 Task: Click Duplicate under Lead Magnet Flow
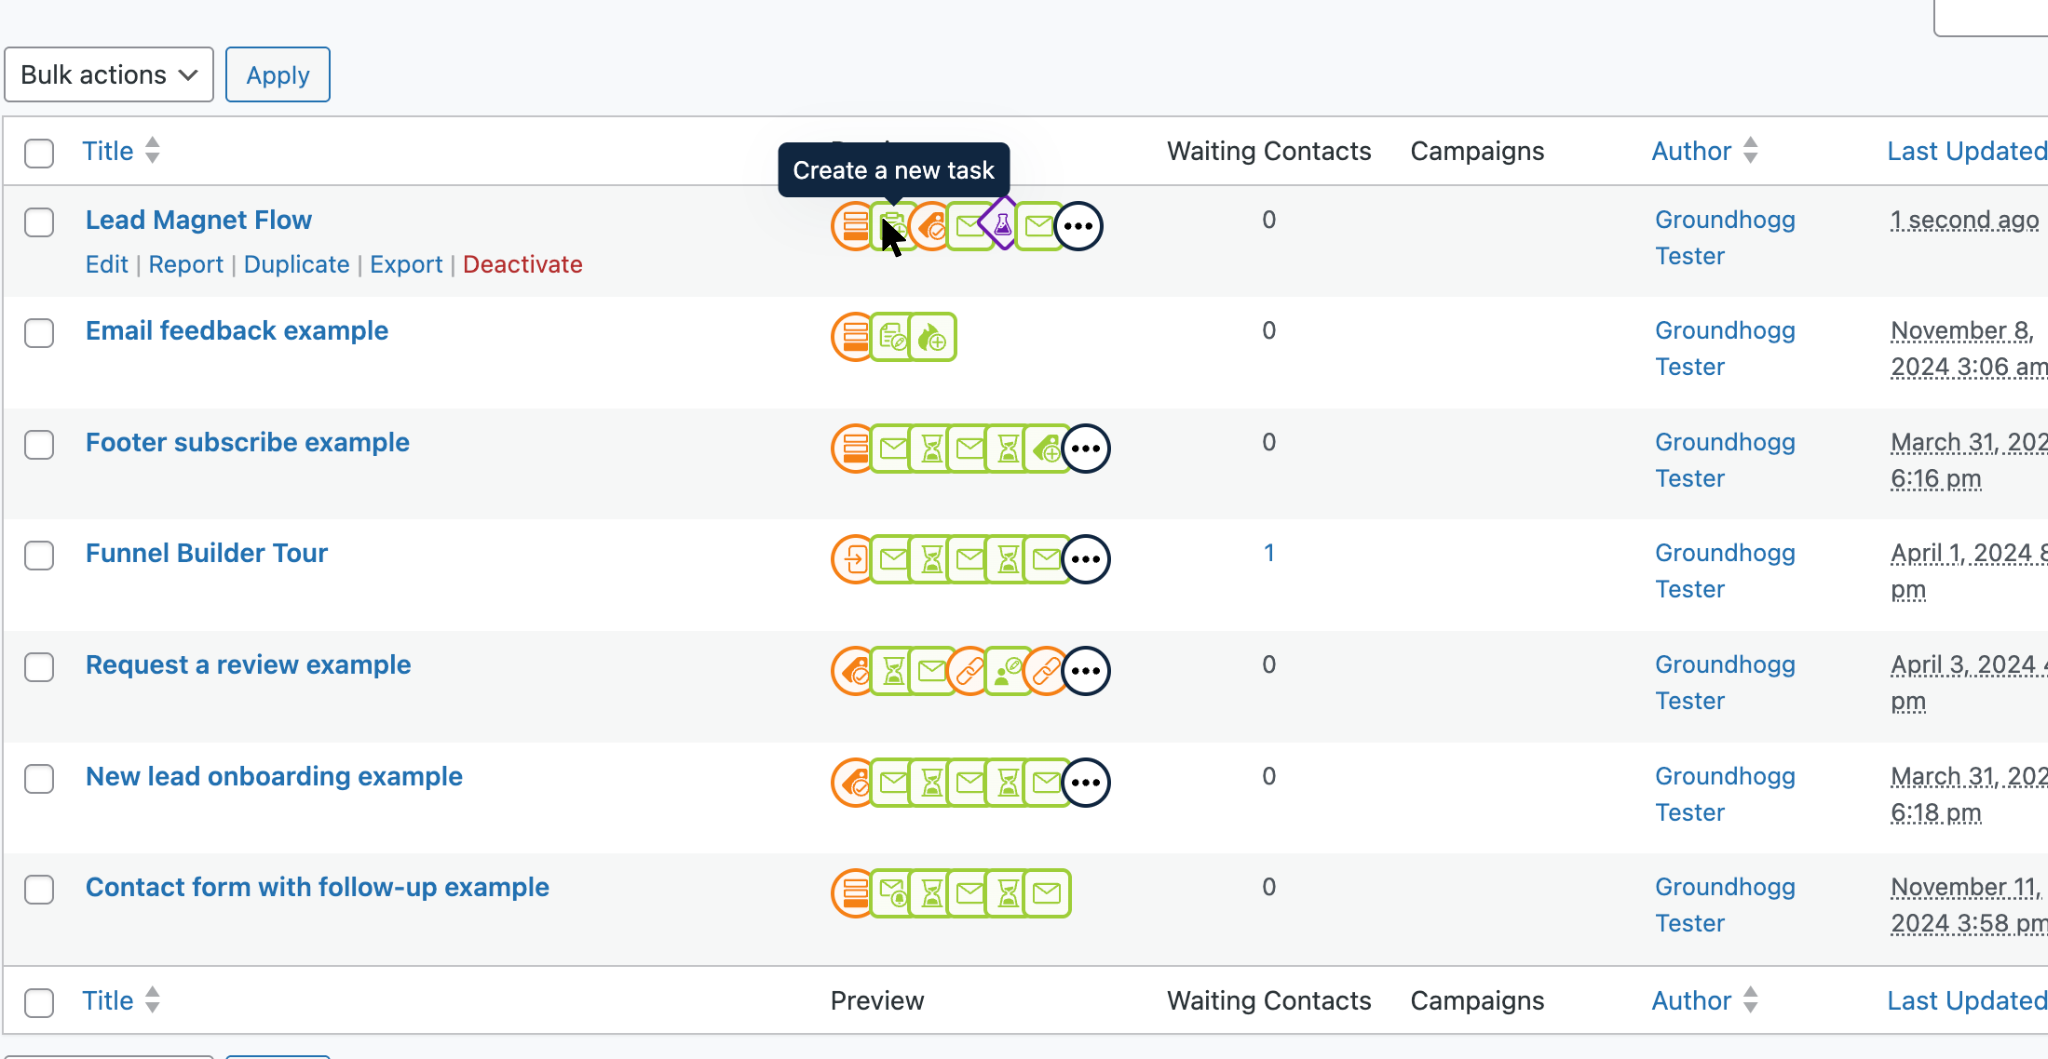click(297, 264)
